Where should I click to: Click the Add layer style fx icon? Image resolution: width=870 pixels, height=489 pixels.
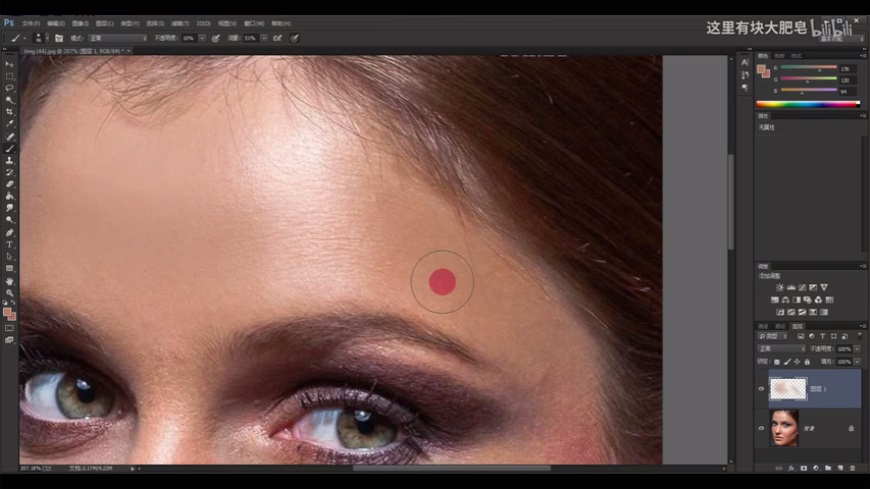(791, 467)
